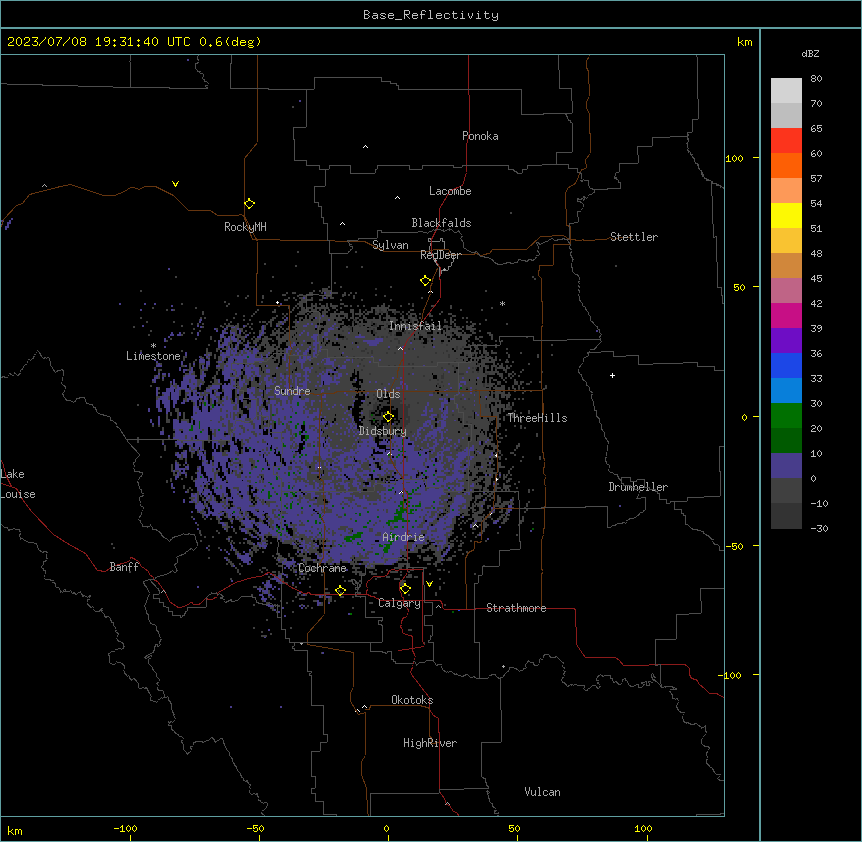The width and height of the screenshot is (862, 842).
Task: Click the ThreeHills label
Action: [537, 418]
